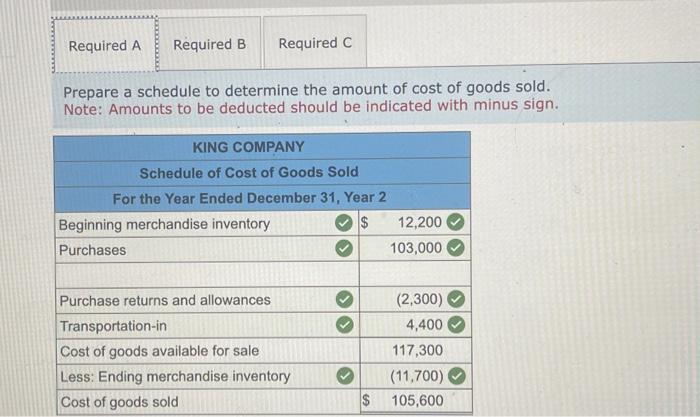Click the green checkmark beside Transportation-in label

344,325
